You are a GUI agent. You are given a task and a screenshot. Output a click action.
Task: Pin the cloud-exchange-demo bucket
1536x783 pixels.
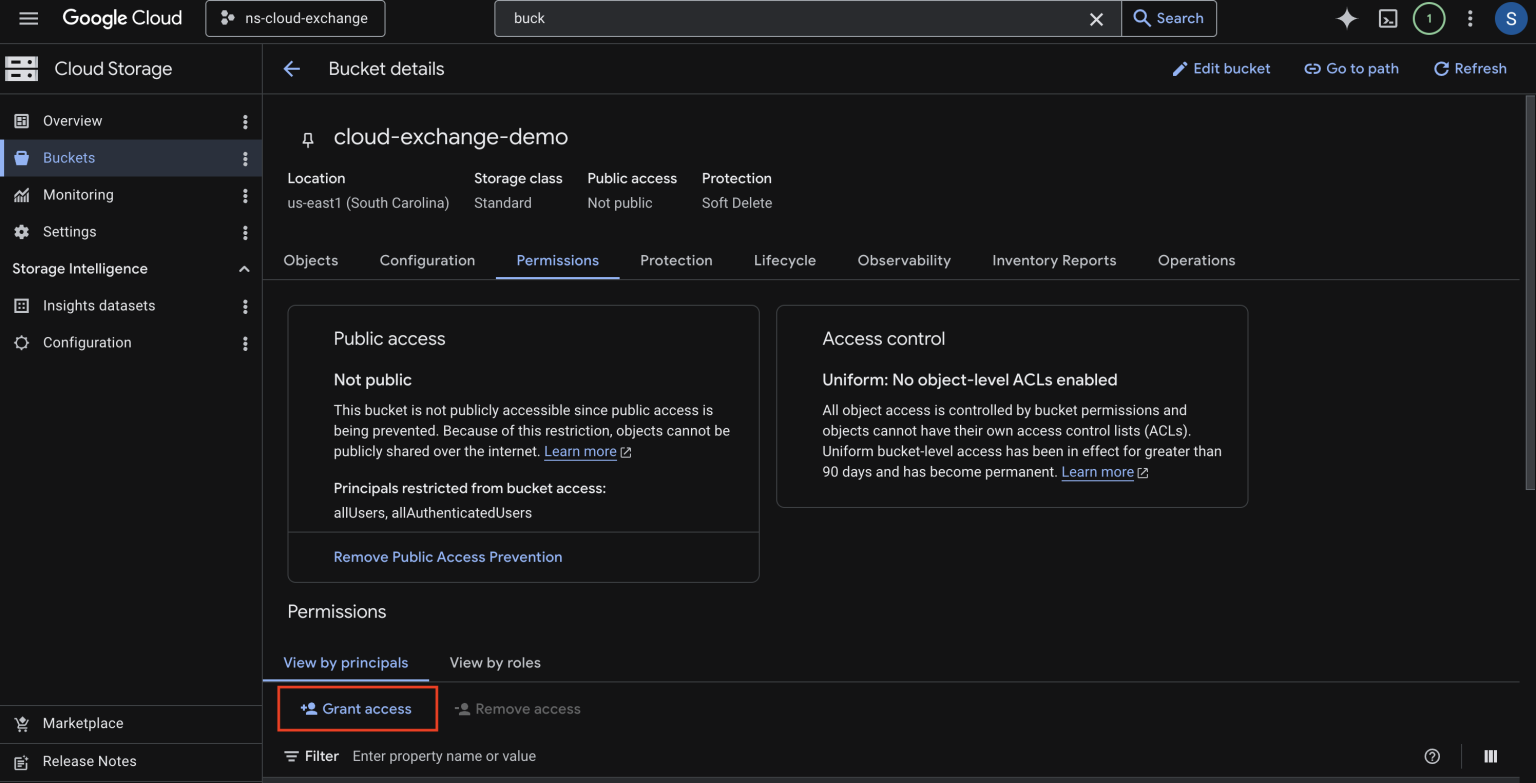coord(308,138)
